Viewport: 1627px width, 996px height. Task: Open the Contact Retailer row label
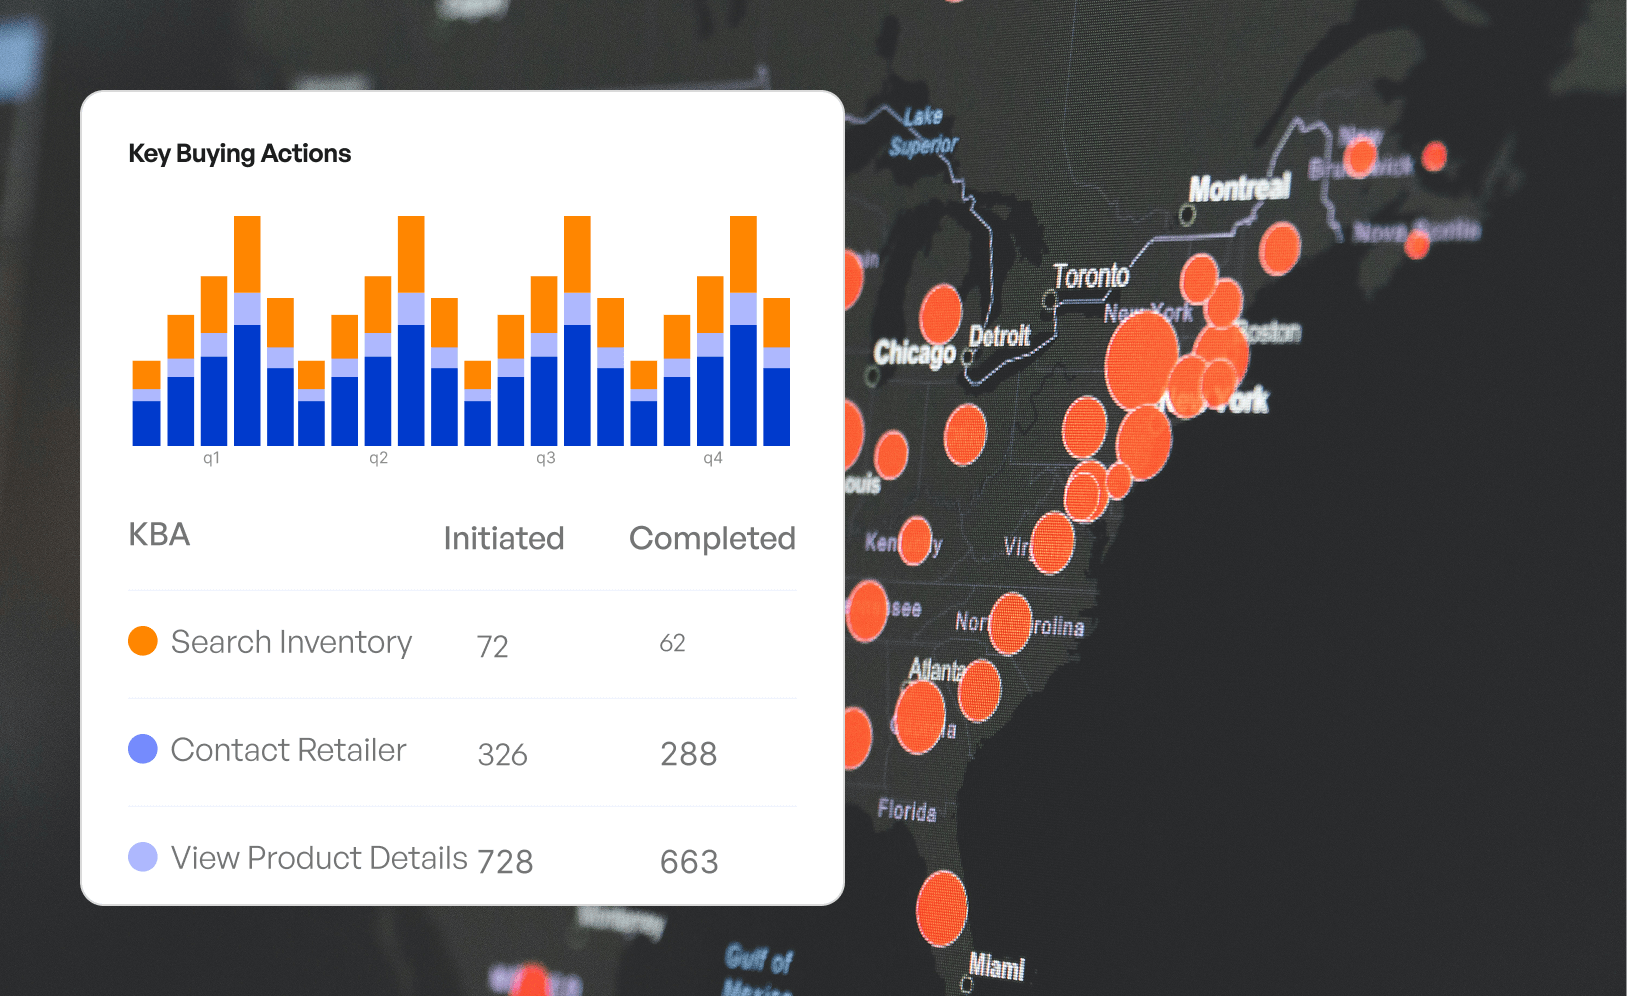(x=288, y=750)
